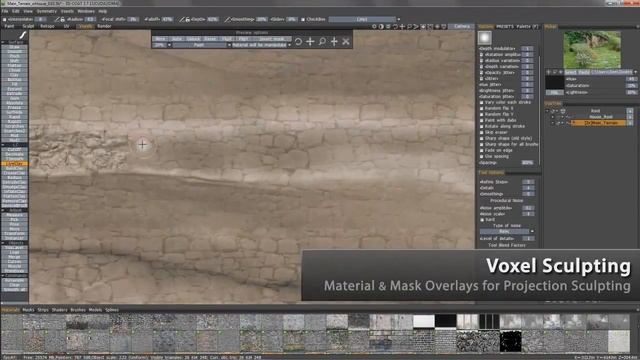
Task: Toggle Use spacing checkbox
Action: 482,156
